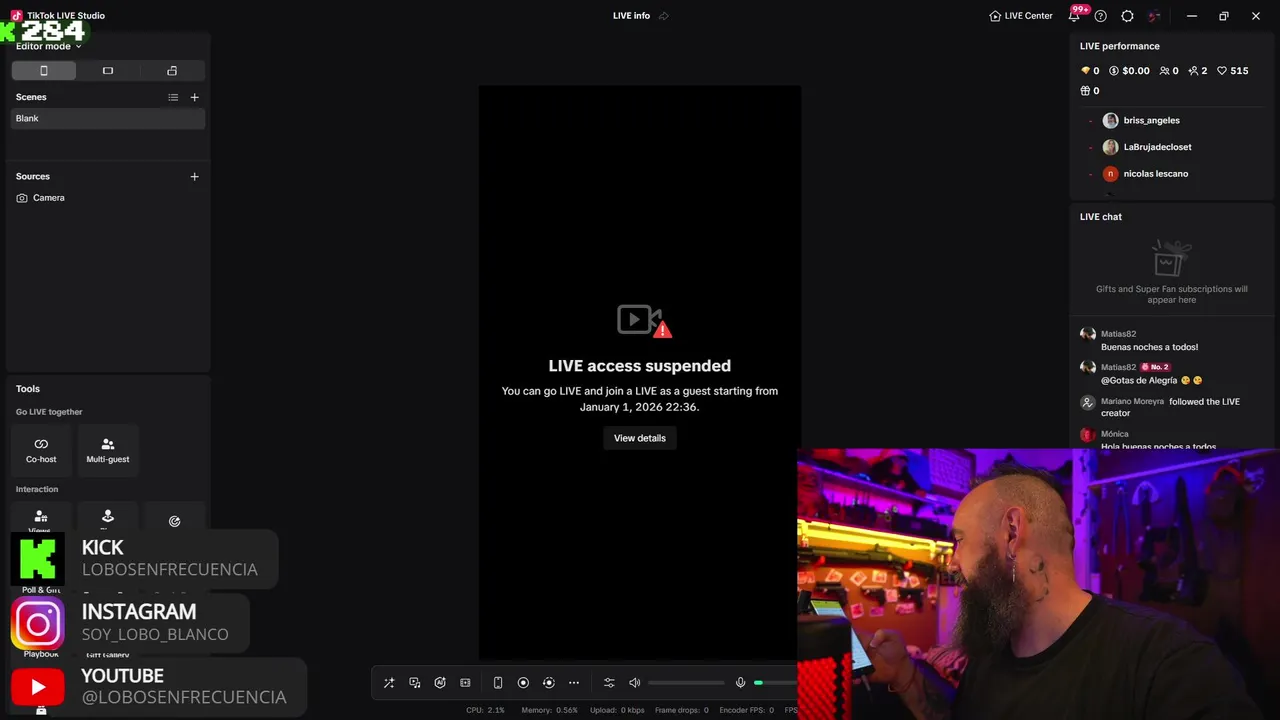This screenshot has height=720, width=1280.
Task: Select the Camera source
Action: coord(108,198)
